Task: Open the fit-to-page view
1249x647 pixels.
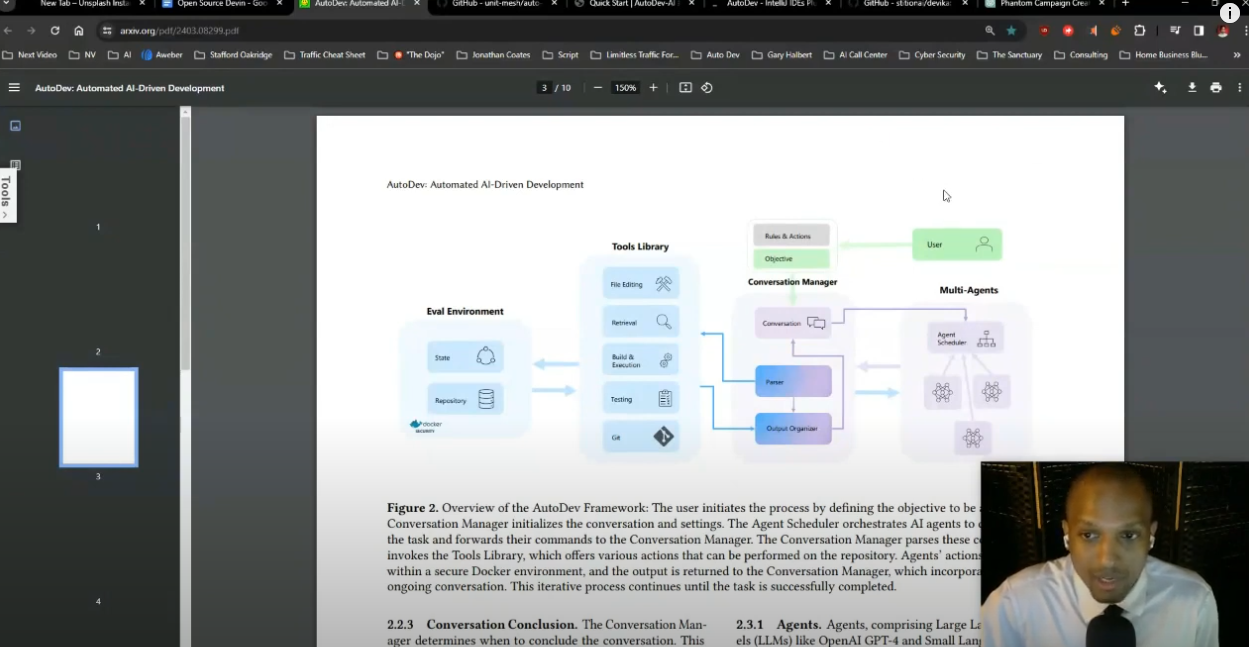Action: 685,87
